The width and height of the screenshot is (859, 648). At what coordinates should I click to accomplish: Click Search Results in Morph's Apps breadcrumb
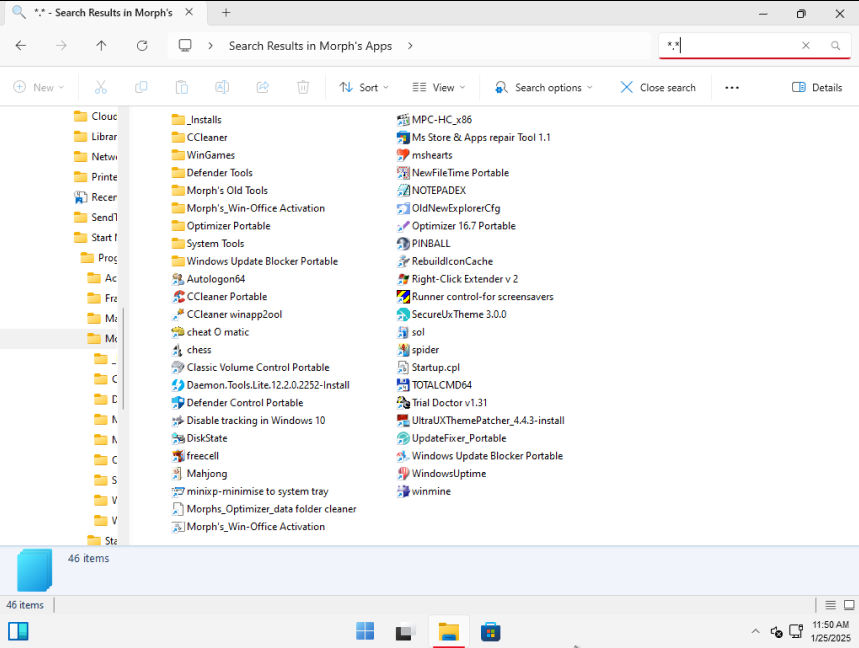[310, 46]
